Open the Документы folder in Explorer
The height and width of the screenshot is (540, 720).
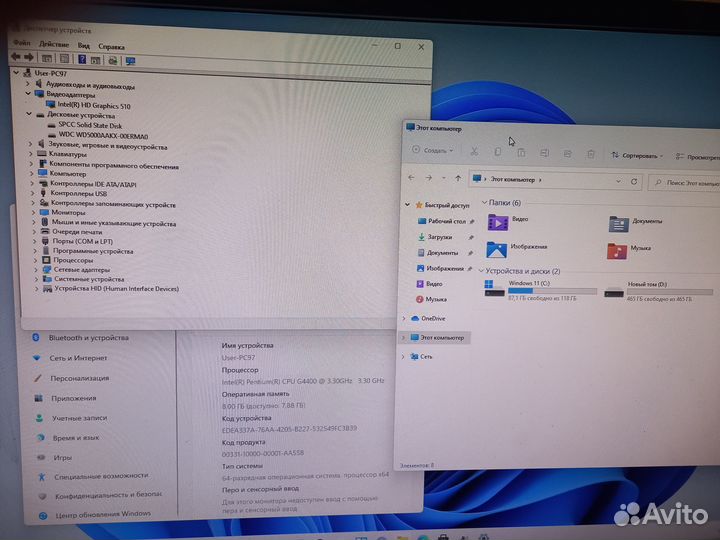(636, 224)
